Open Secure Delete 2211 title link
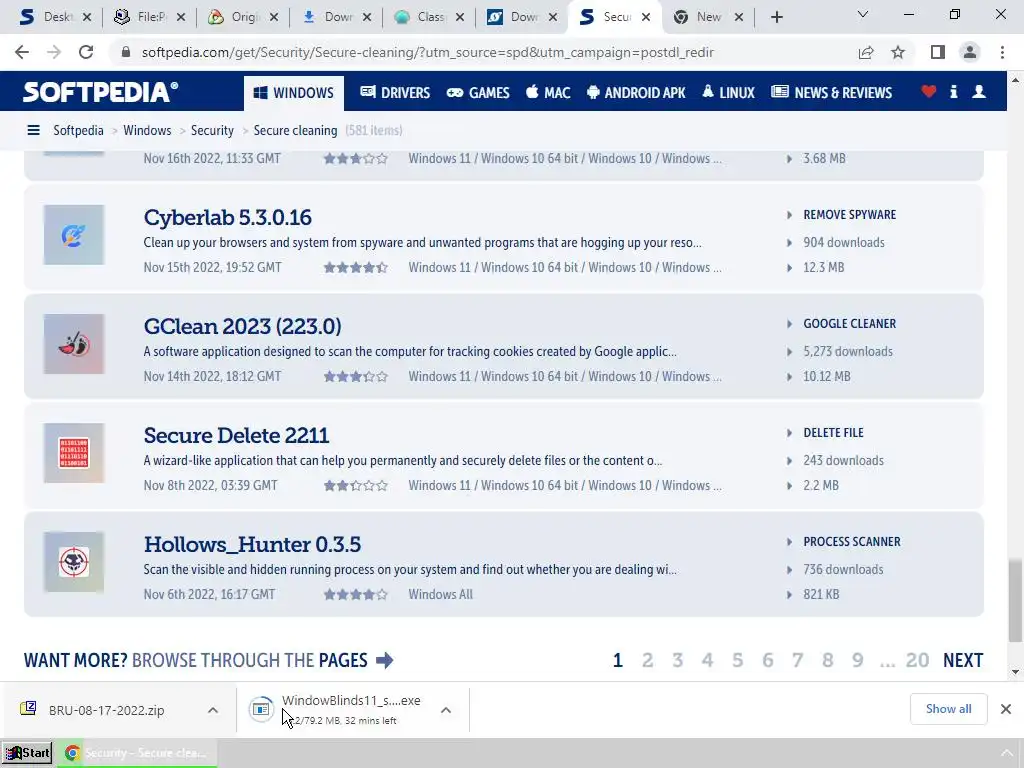 [x=236, y=436]
